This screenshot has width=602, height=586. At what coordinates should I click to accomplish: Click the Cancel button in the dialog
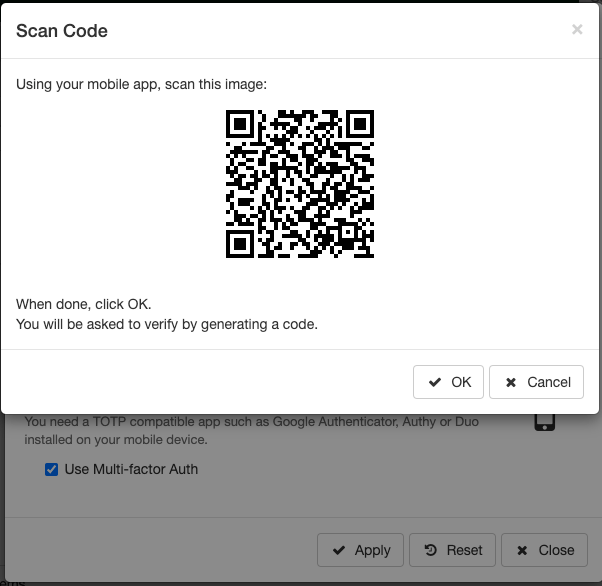click(x=537, y=382)
